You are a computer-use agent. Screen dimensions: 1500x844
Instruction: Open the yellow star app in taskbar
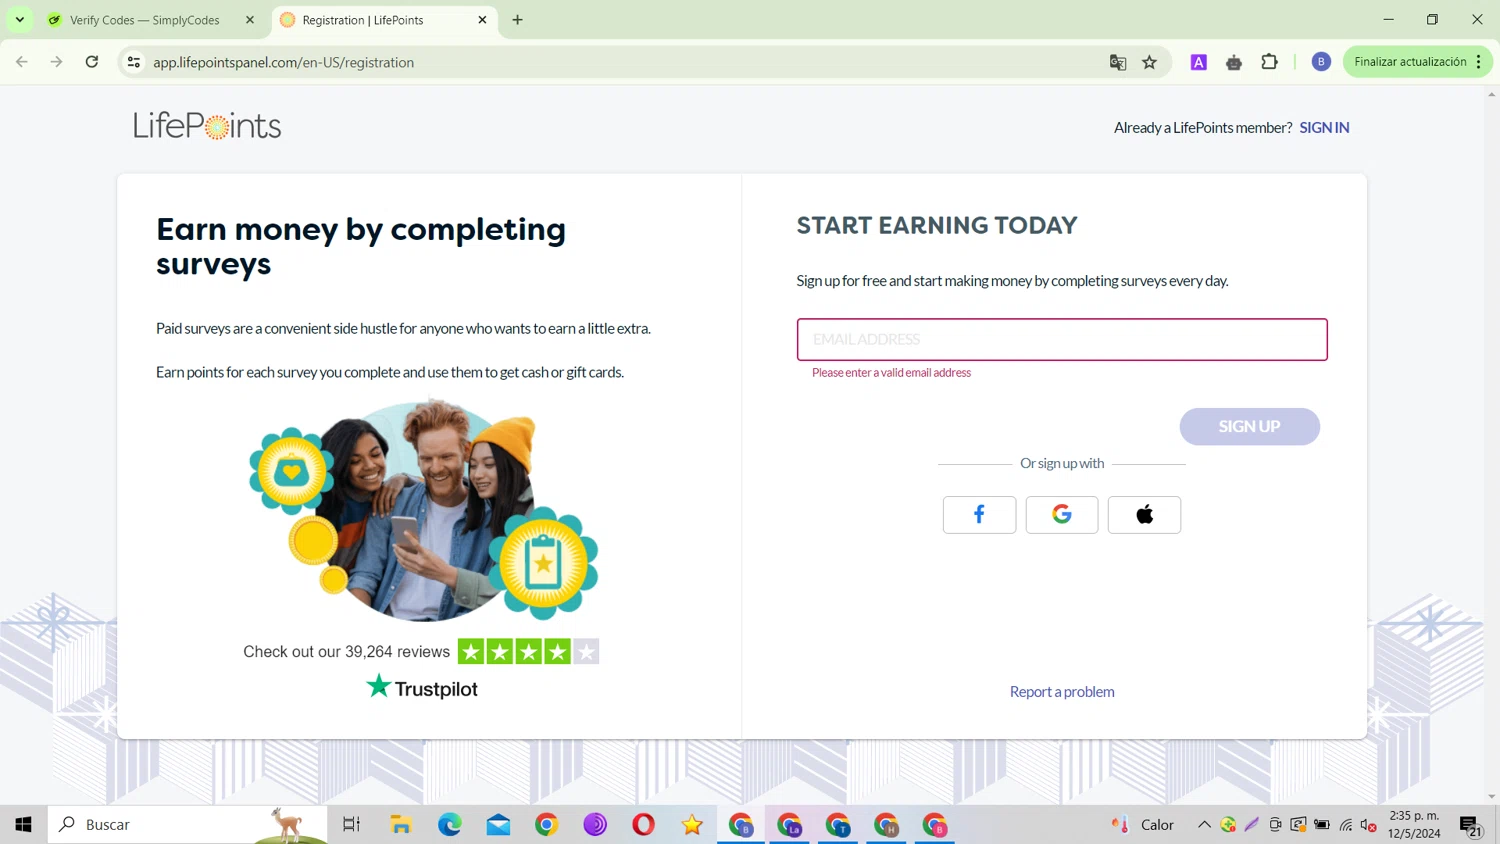pos(692,825)
